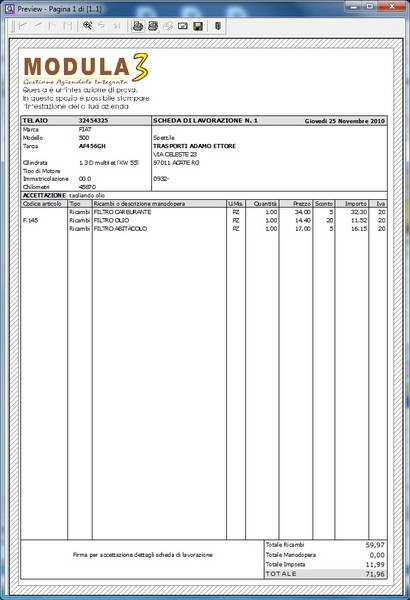The width and height of the screenshot is (410, 600).
Task: Click the ACCETTAZIONE label
Action: pos(44,196)
